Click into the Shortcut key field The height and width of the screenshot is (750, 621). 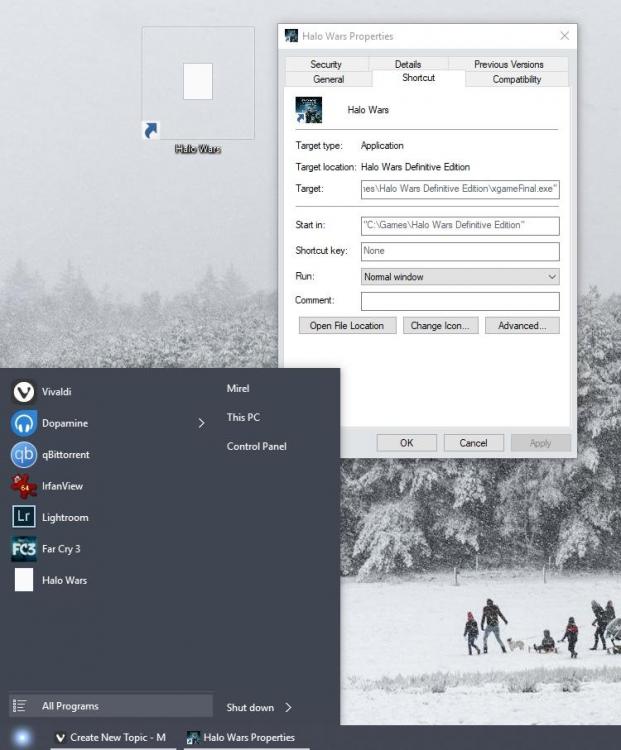(x=460, y=251)
